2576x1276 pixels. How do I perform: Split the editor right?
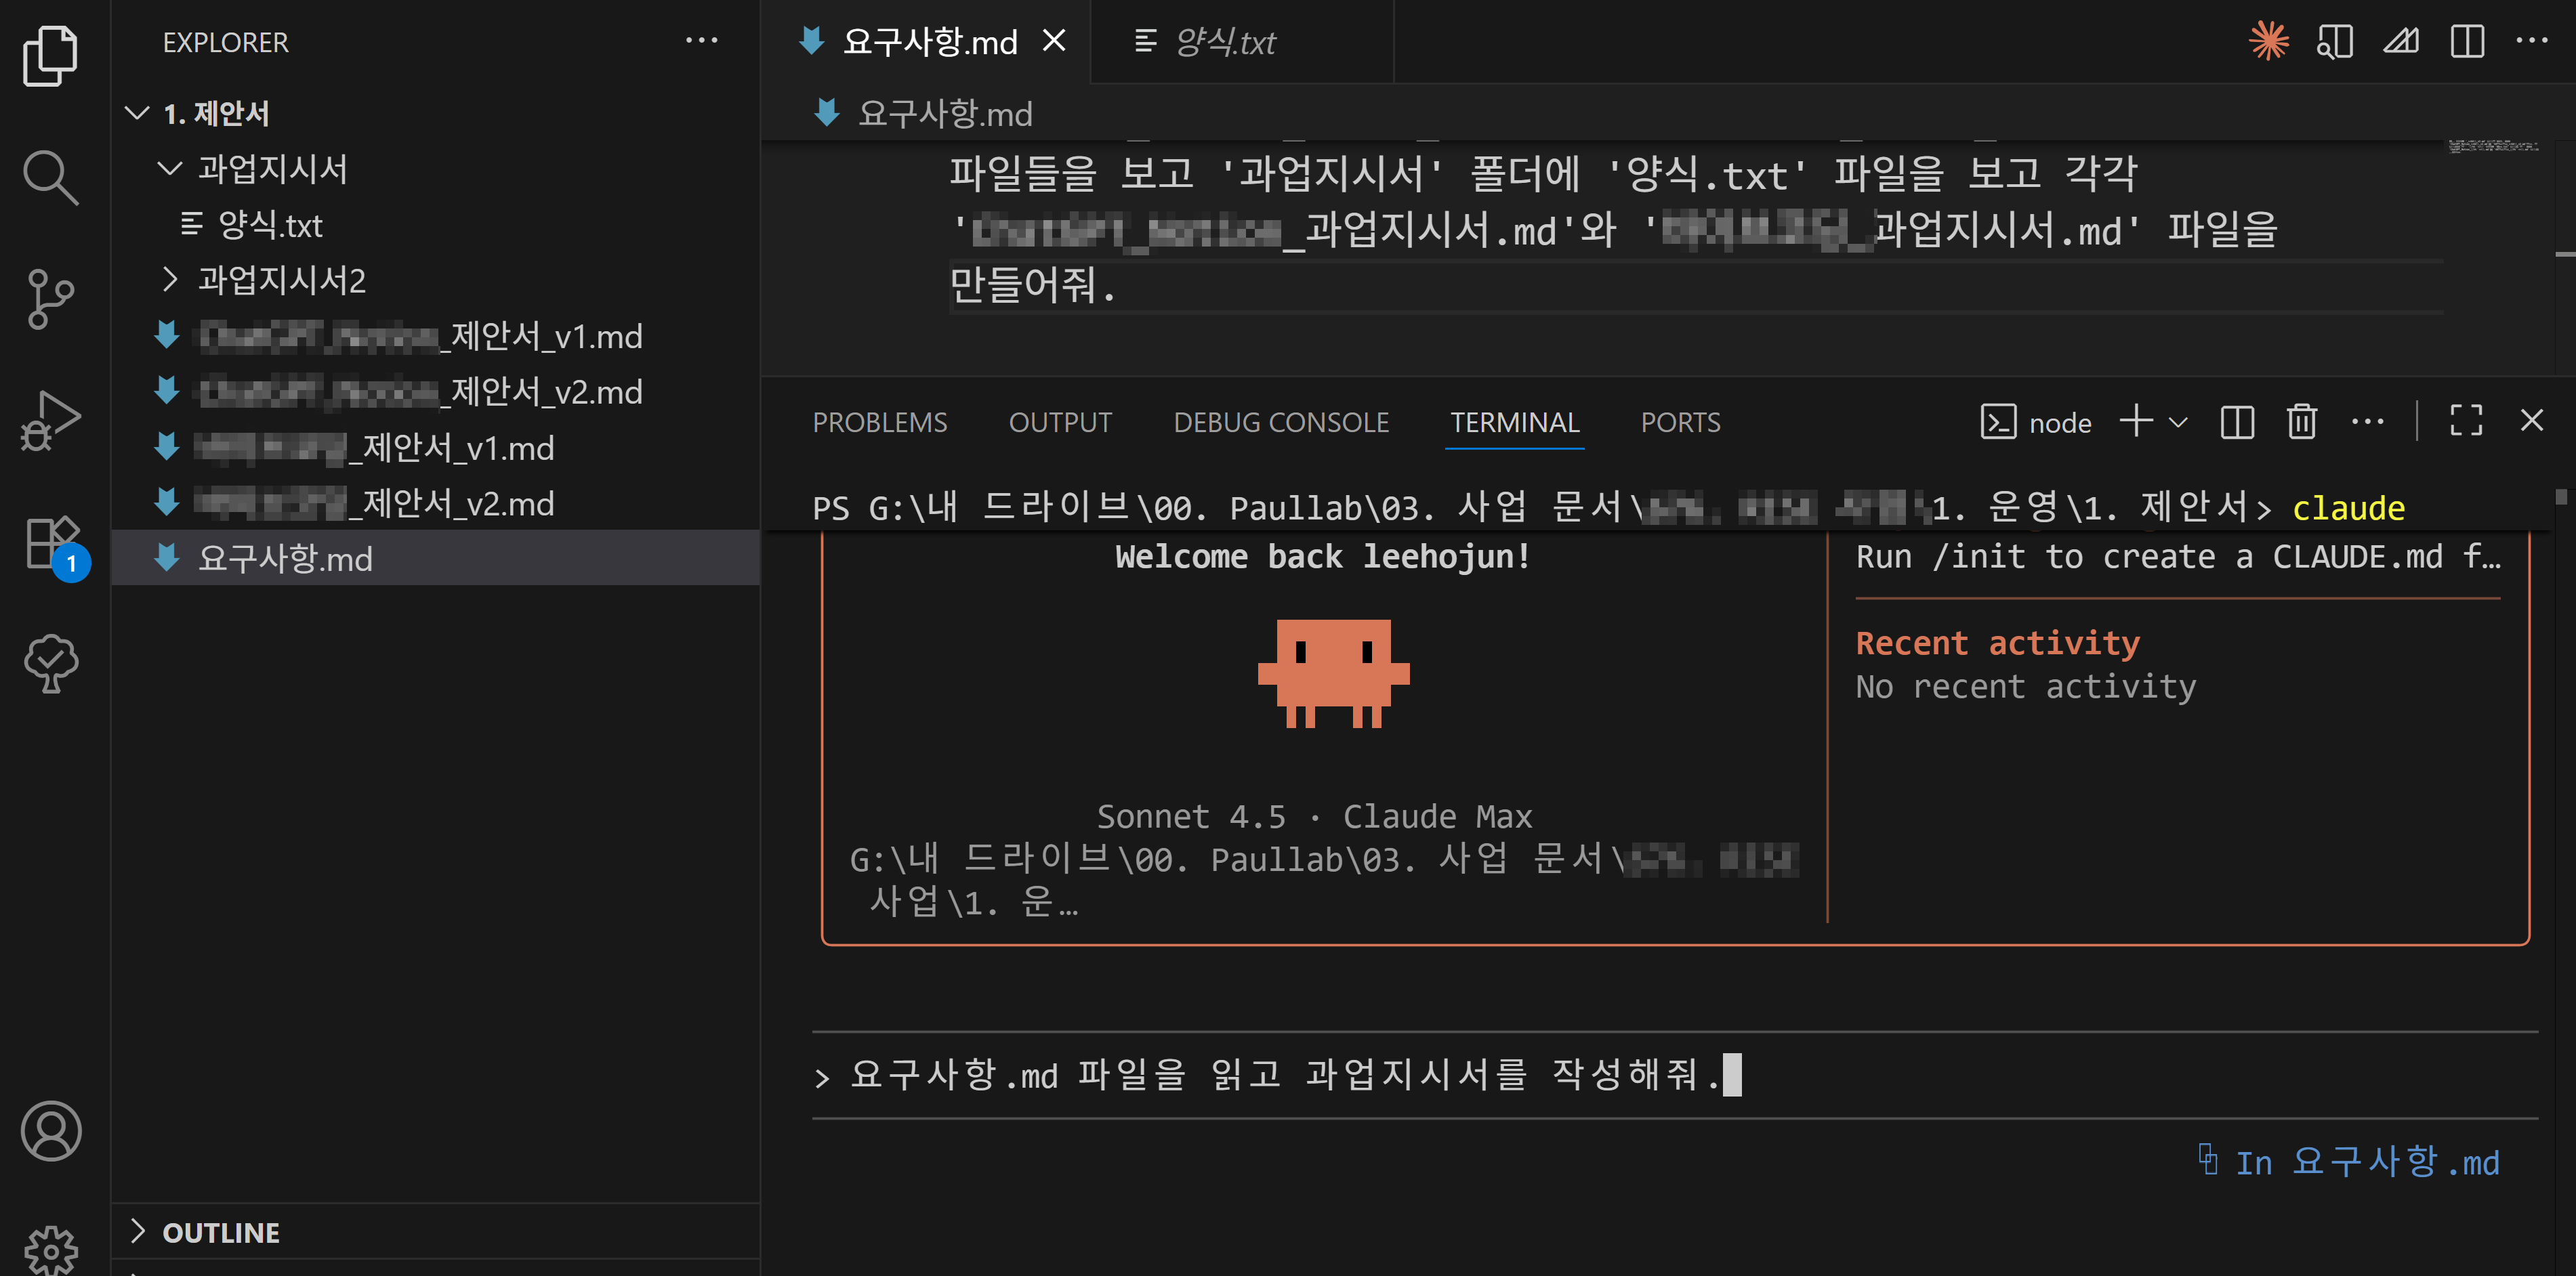[x=2467, y=41]
